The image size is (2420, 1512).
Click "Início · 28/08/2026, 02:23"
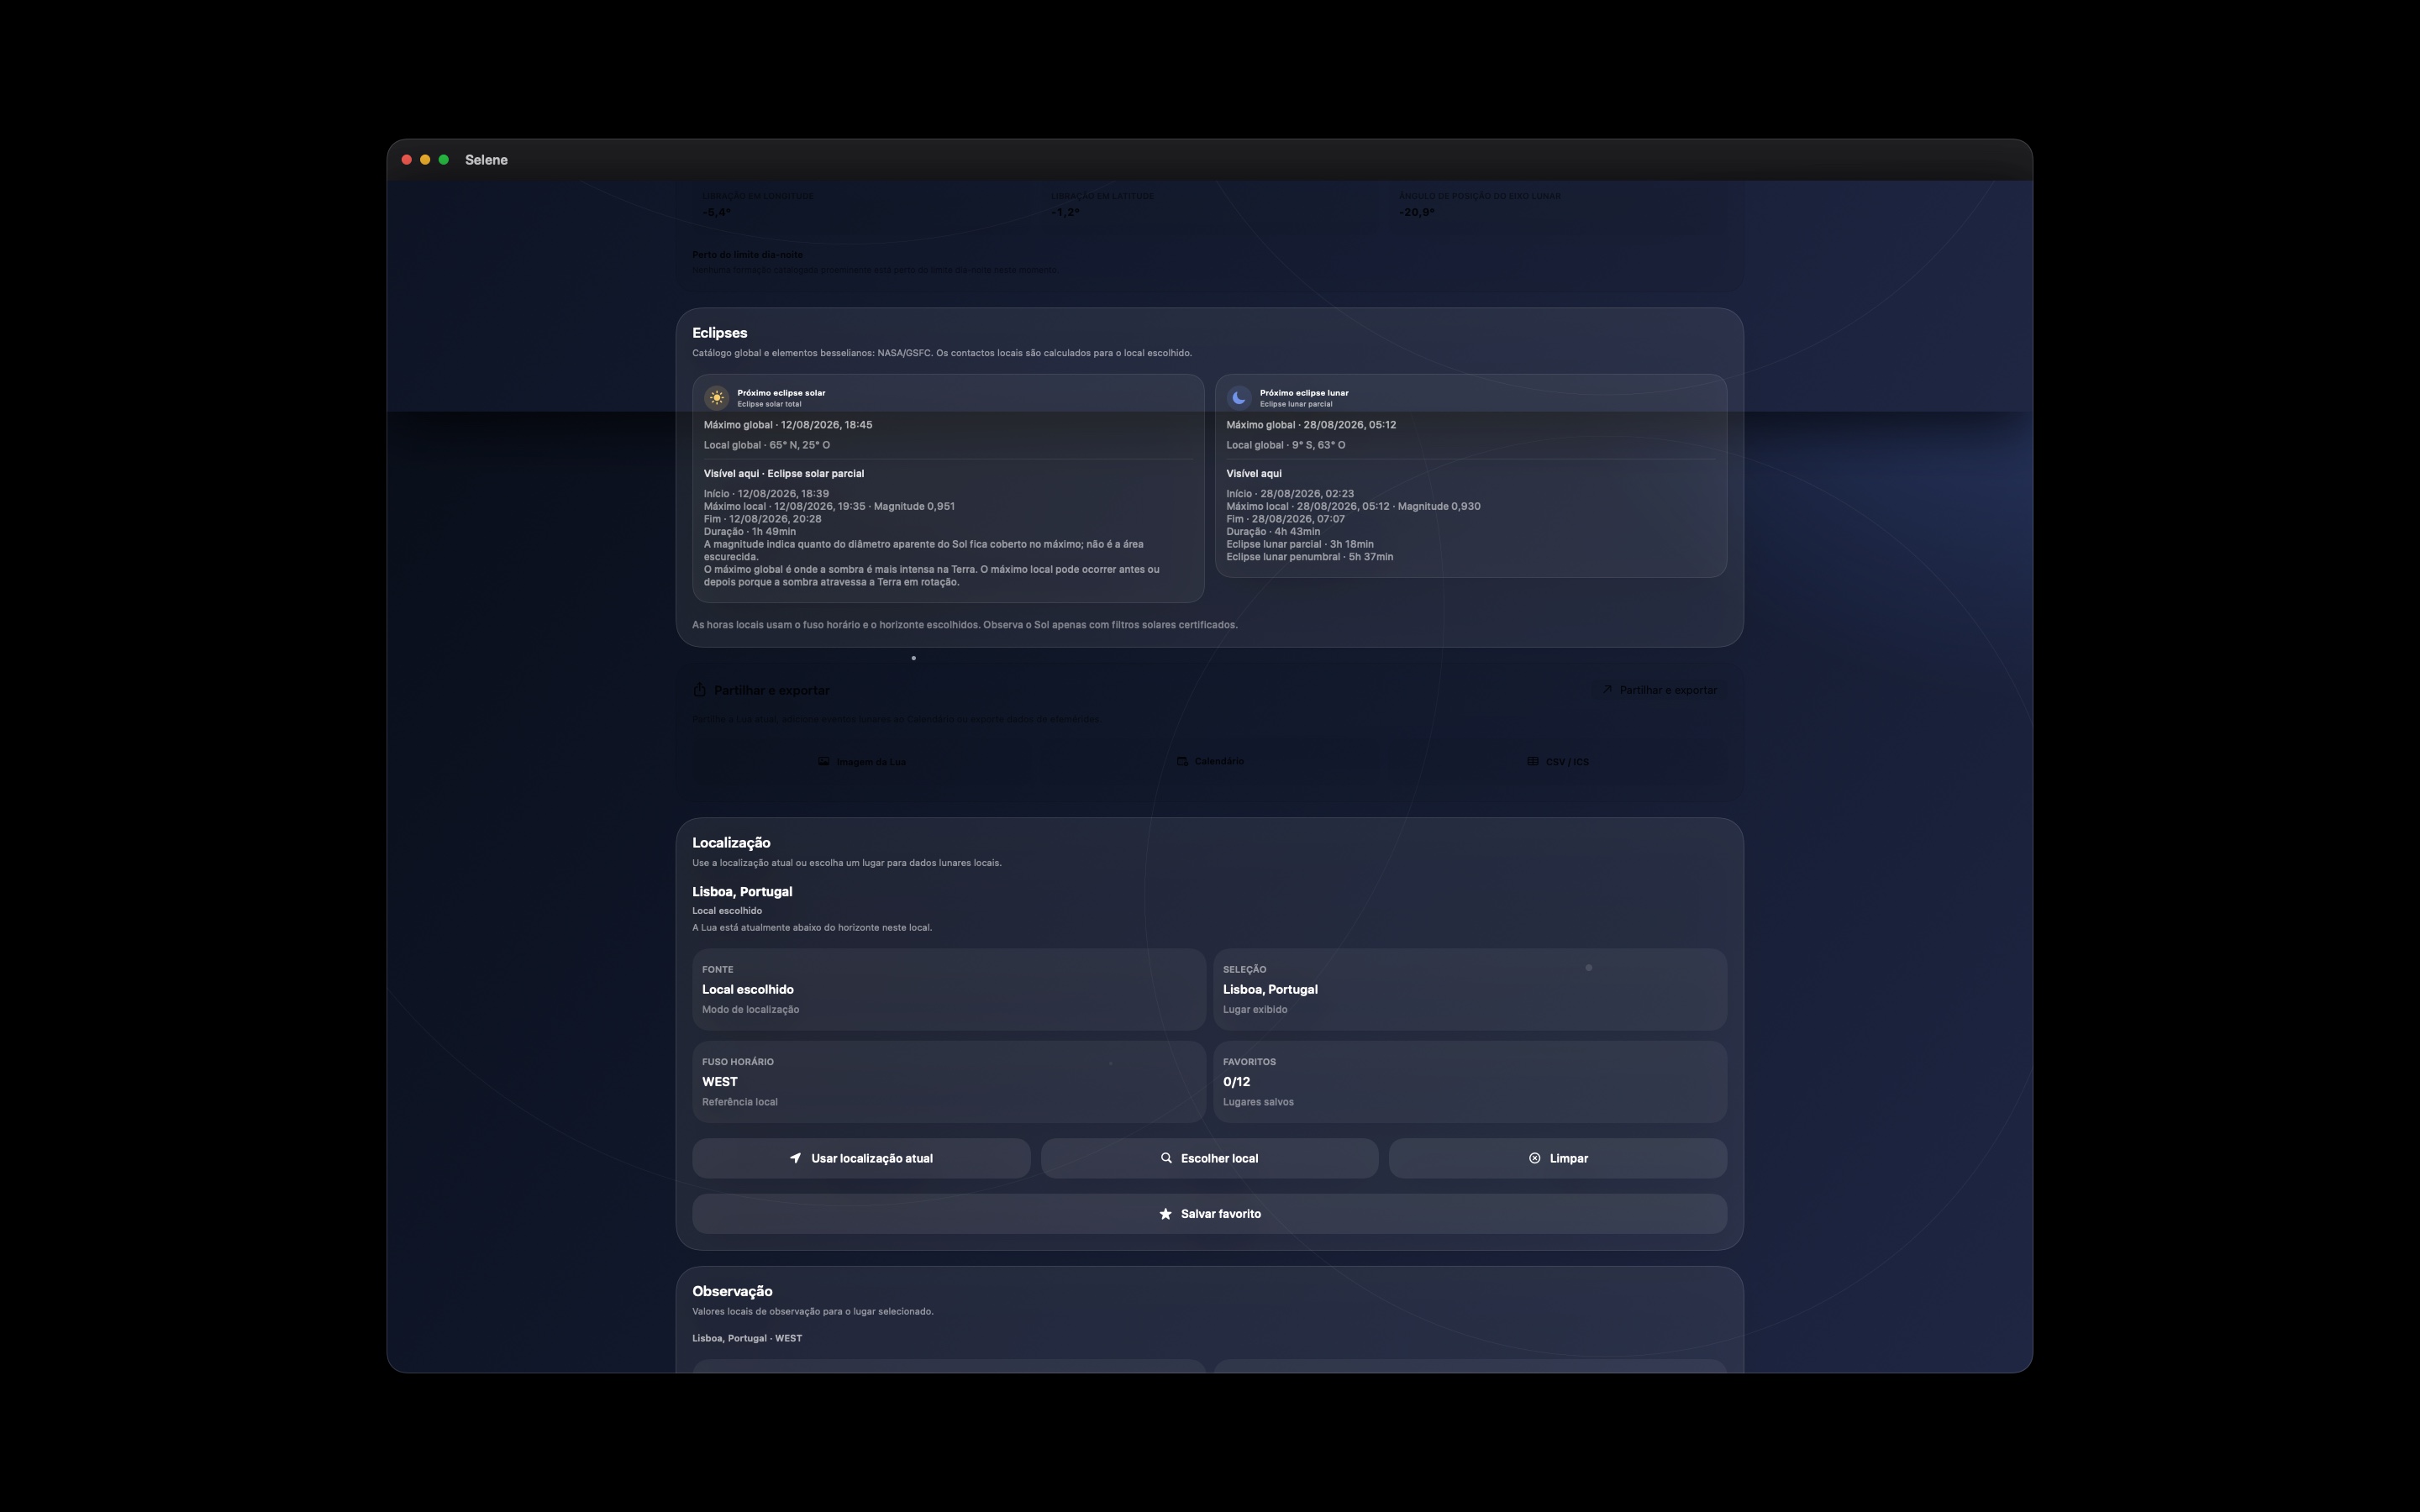click(1290, 494)
